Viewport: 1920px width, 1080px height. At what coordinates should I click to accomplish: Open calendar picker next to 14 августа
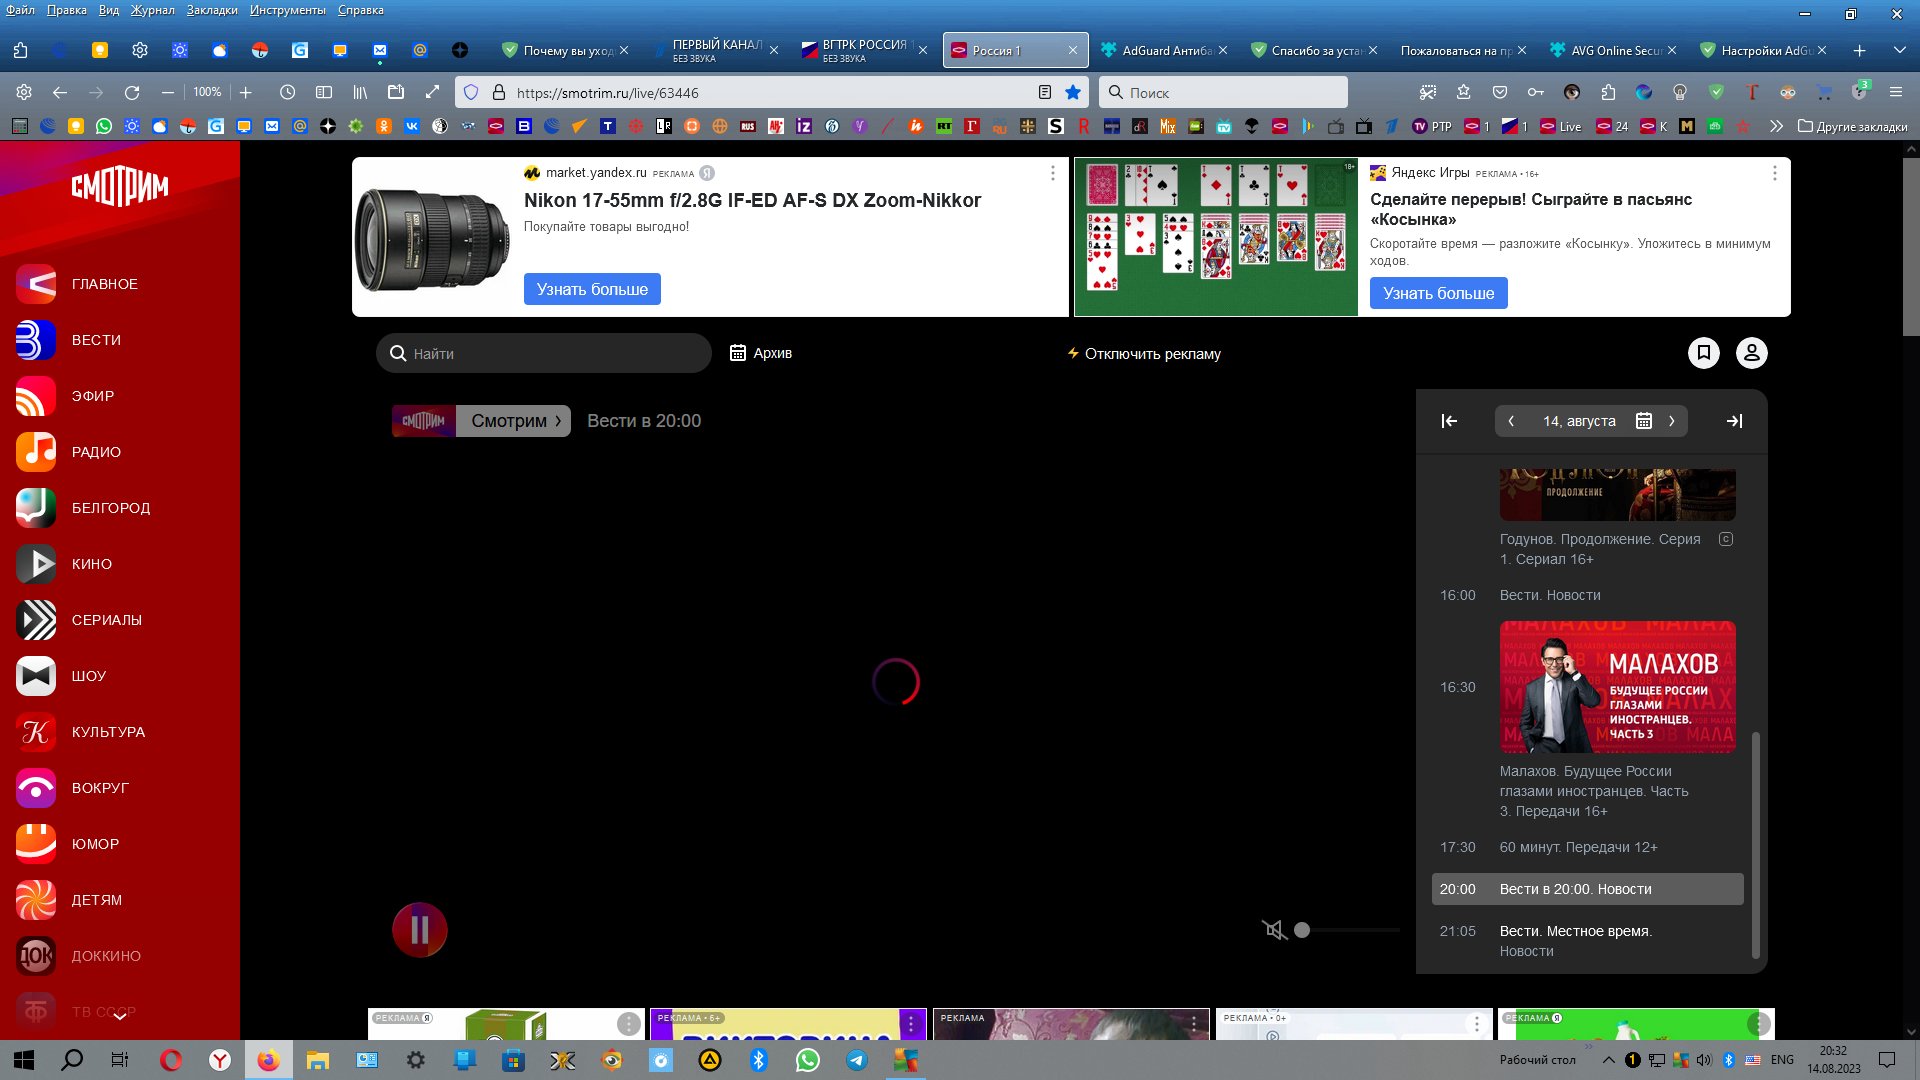[x=1643, y=421]
